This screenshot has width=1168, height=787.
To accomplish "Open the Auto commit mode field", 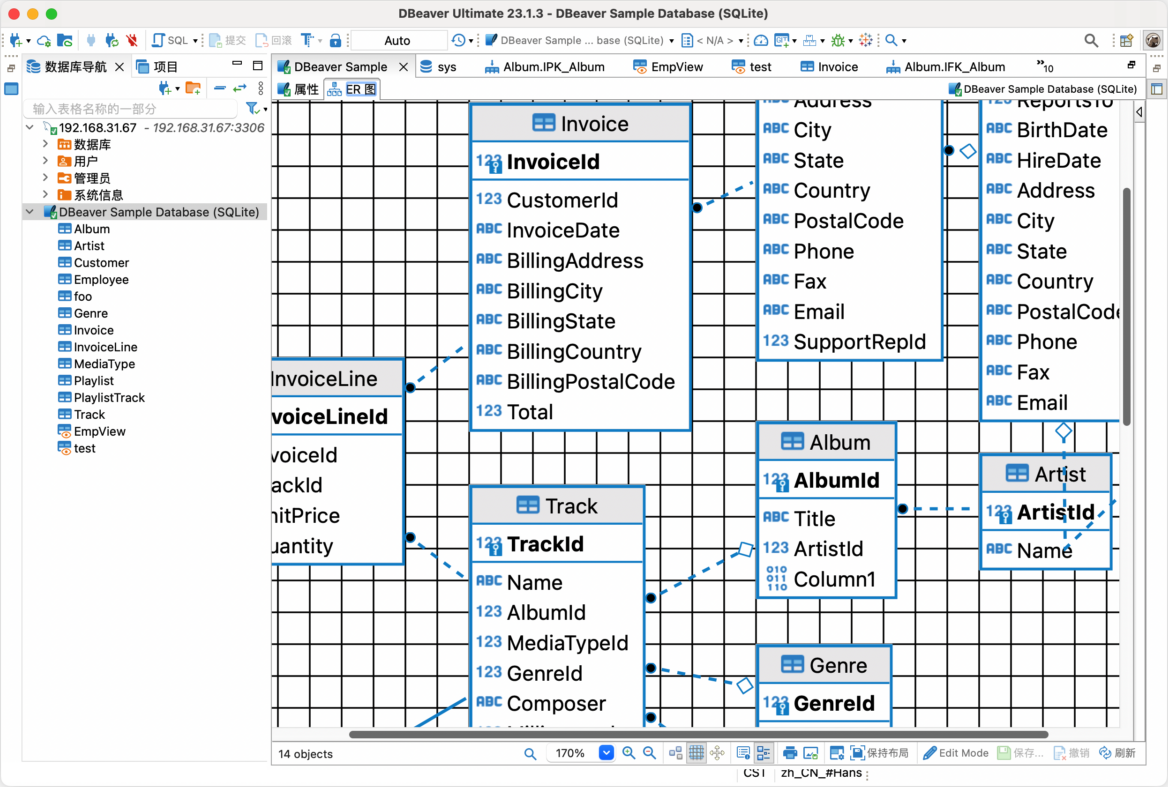I will [398, 40].
